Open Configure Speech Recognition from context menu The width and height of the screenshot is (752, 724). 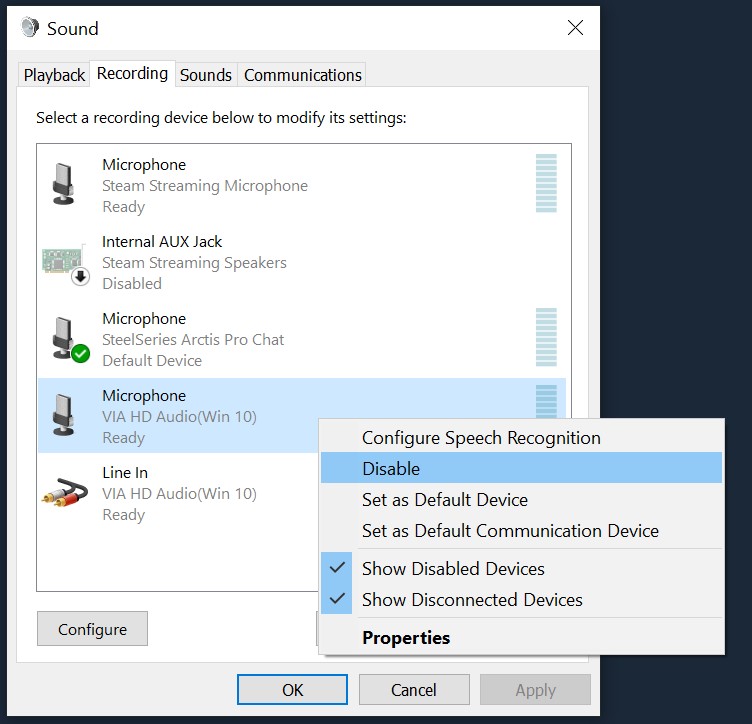coord(481,438)
